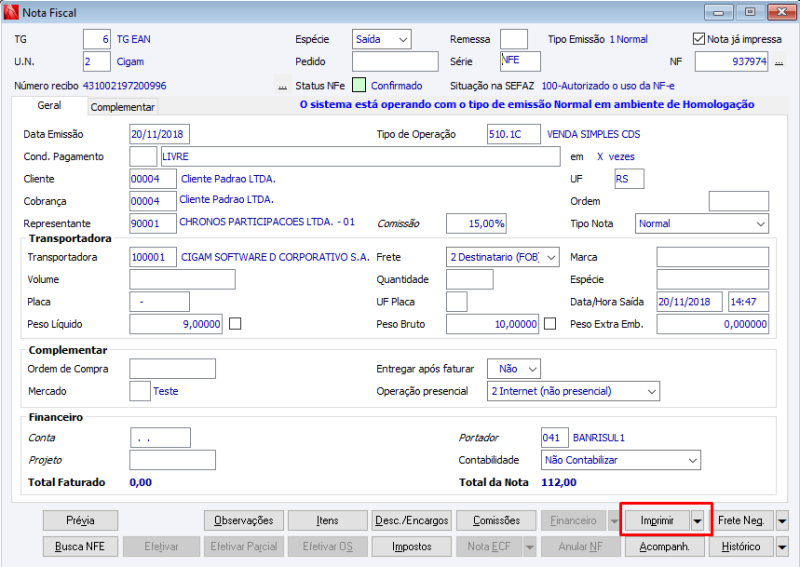
Task: Click the Peso Extra Emb. field
Action: 712,324
